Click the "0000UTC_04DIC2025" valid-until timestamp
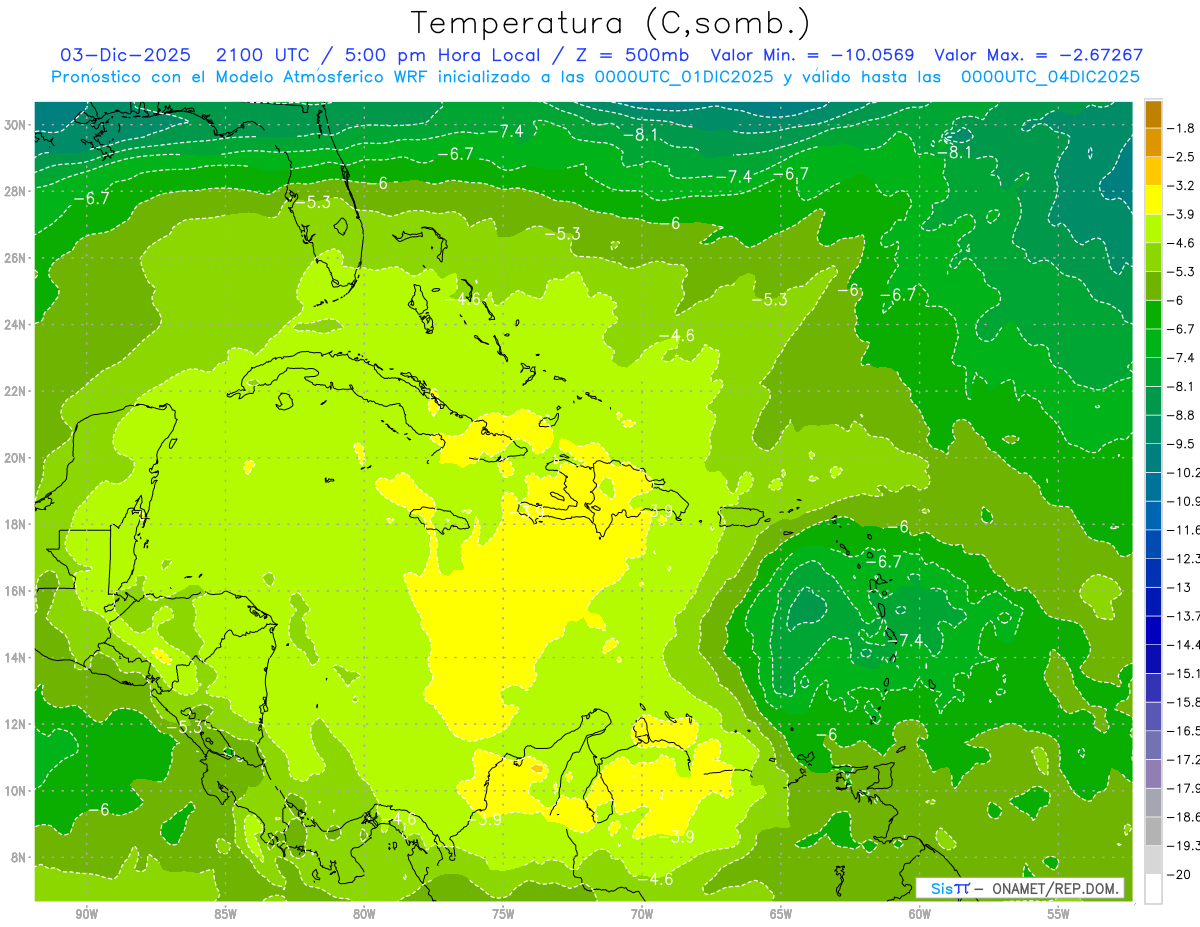The height and width of the screenshot is (927, 1200). point(1050,77)
